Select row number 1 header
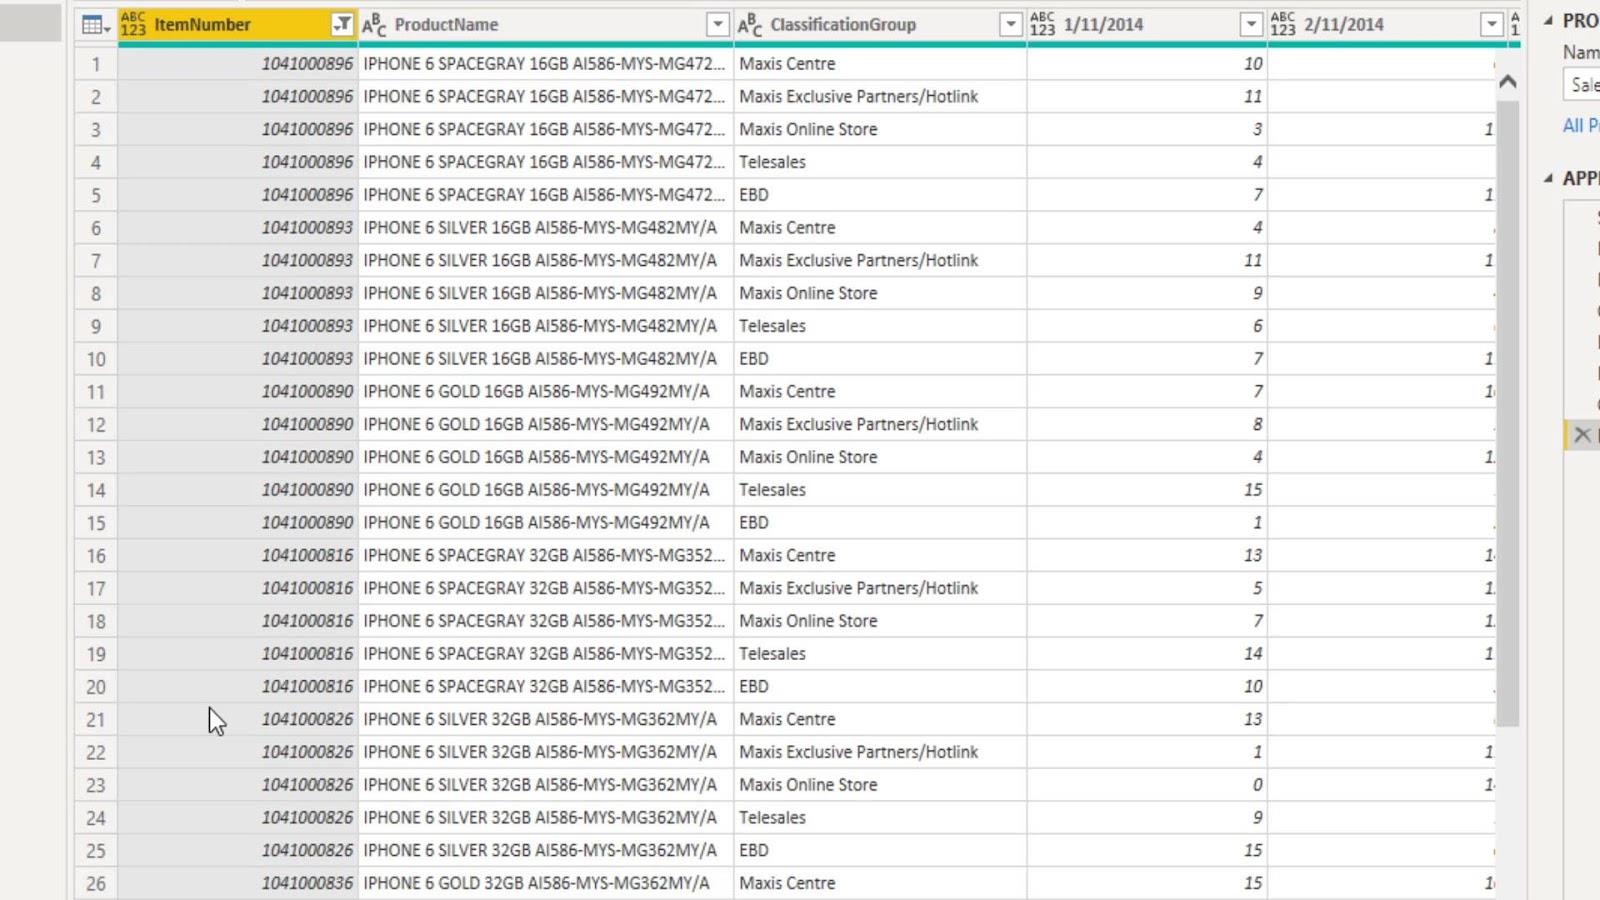This screenshot has width=1600, height=900. (96, 64)
